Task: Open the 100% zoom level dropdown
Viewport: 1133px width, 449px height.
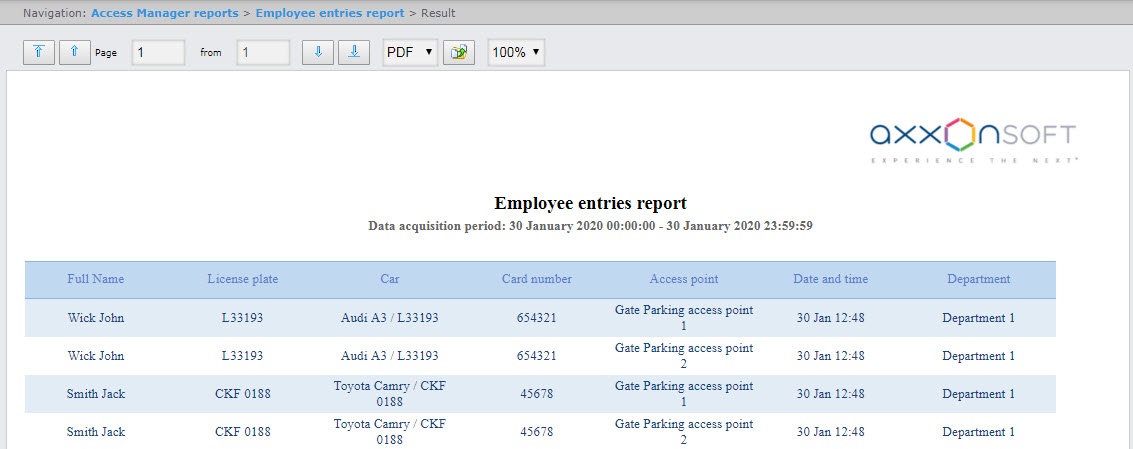Action: point(516,52)
